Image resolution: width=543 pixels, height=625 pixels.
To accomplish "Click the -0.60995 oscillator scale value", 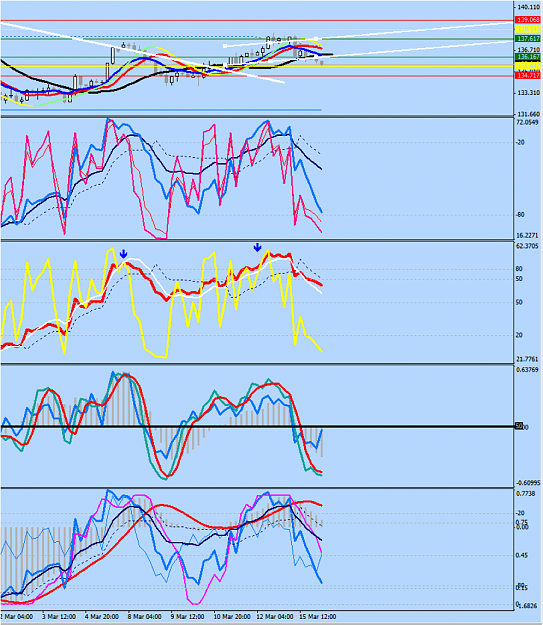I will tap(528, 483).
